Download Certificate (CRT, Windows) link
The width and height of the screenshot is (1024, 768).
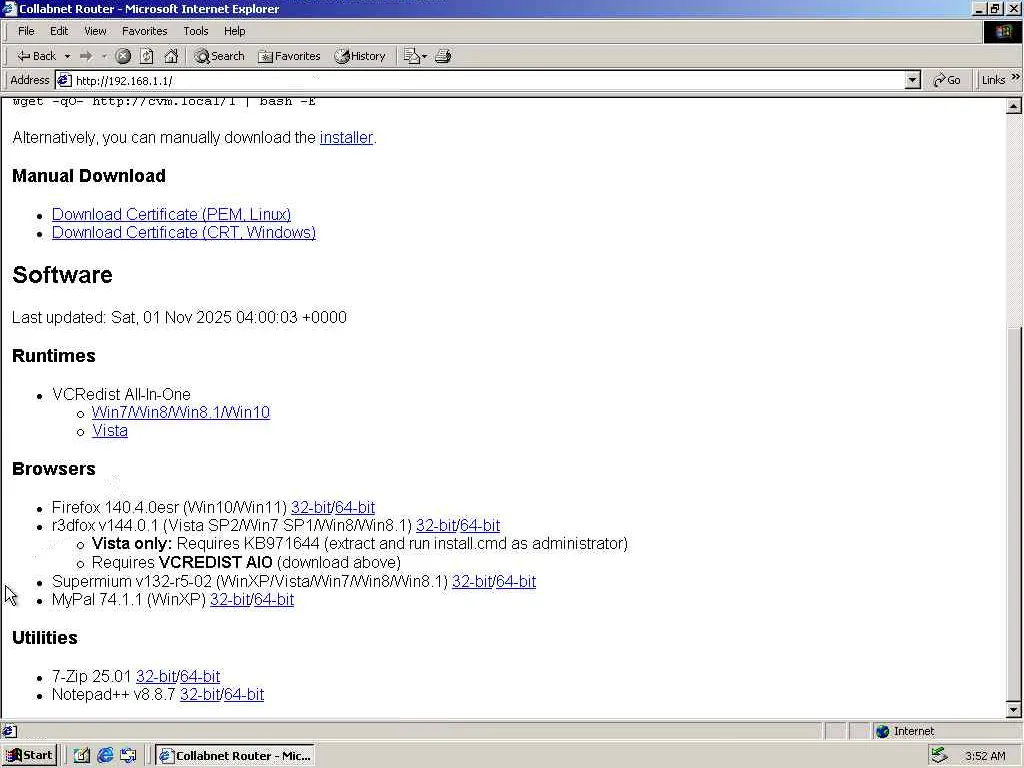click(184, 232)
